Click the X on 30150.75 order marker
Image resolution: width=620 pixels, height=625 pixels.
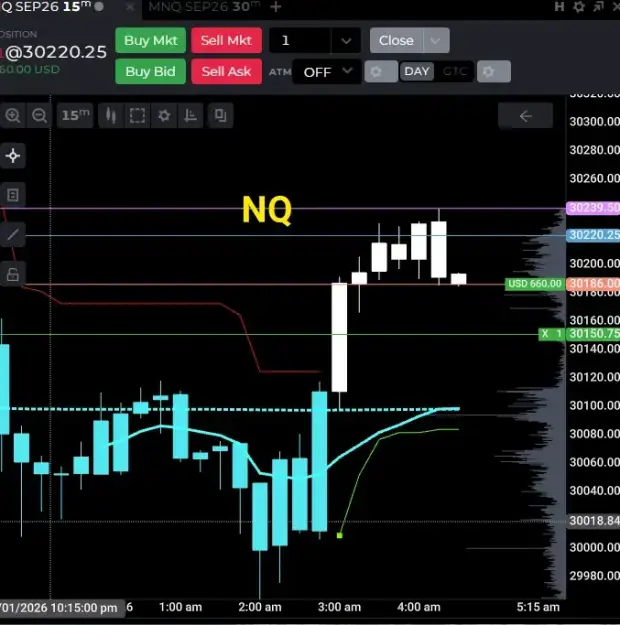pos(545,334)
